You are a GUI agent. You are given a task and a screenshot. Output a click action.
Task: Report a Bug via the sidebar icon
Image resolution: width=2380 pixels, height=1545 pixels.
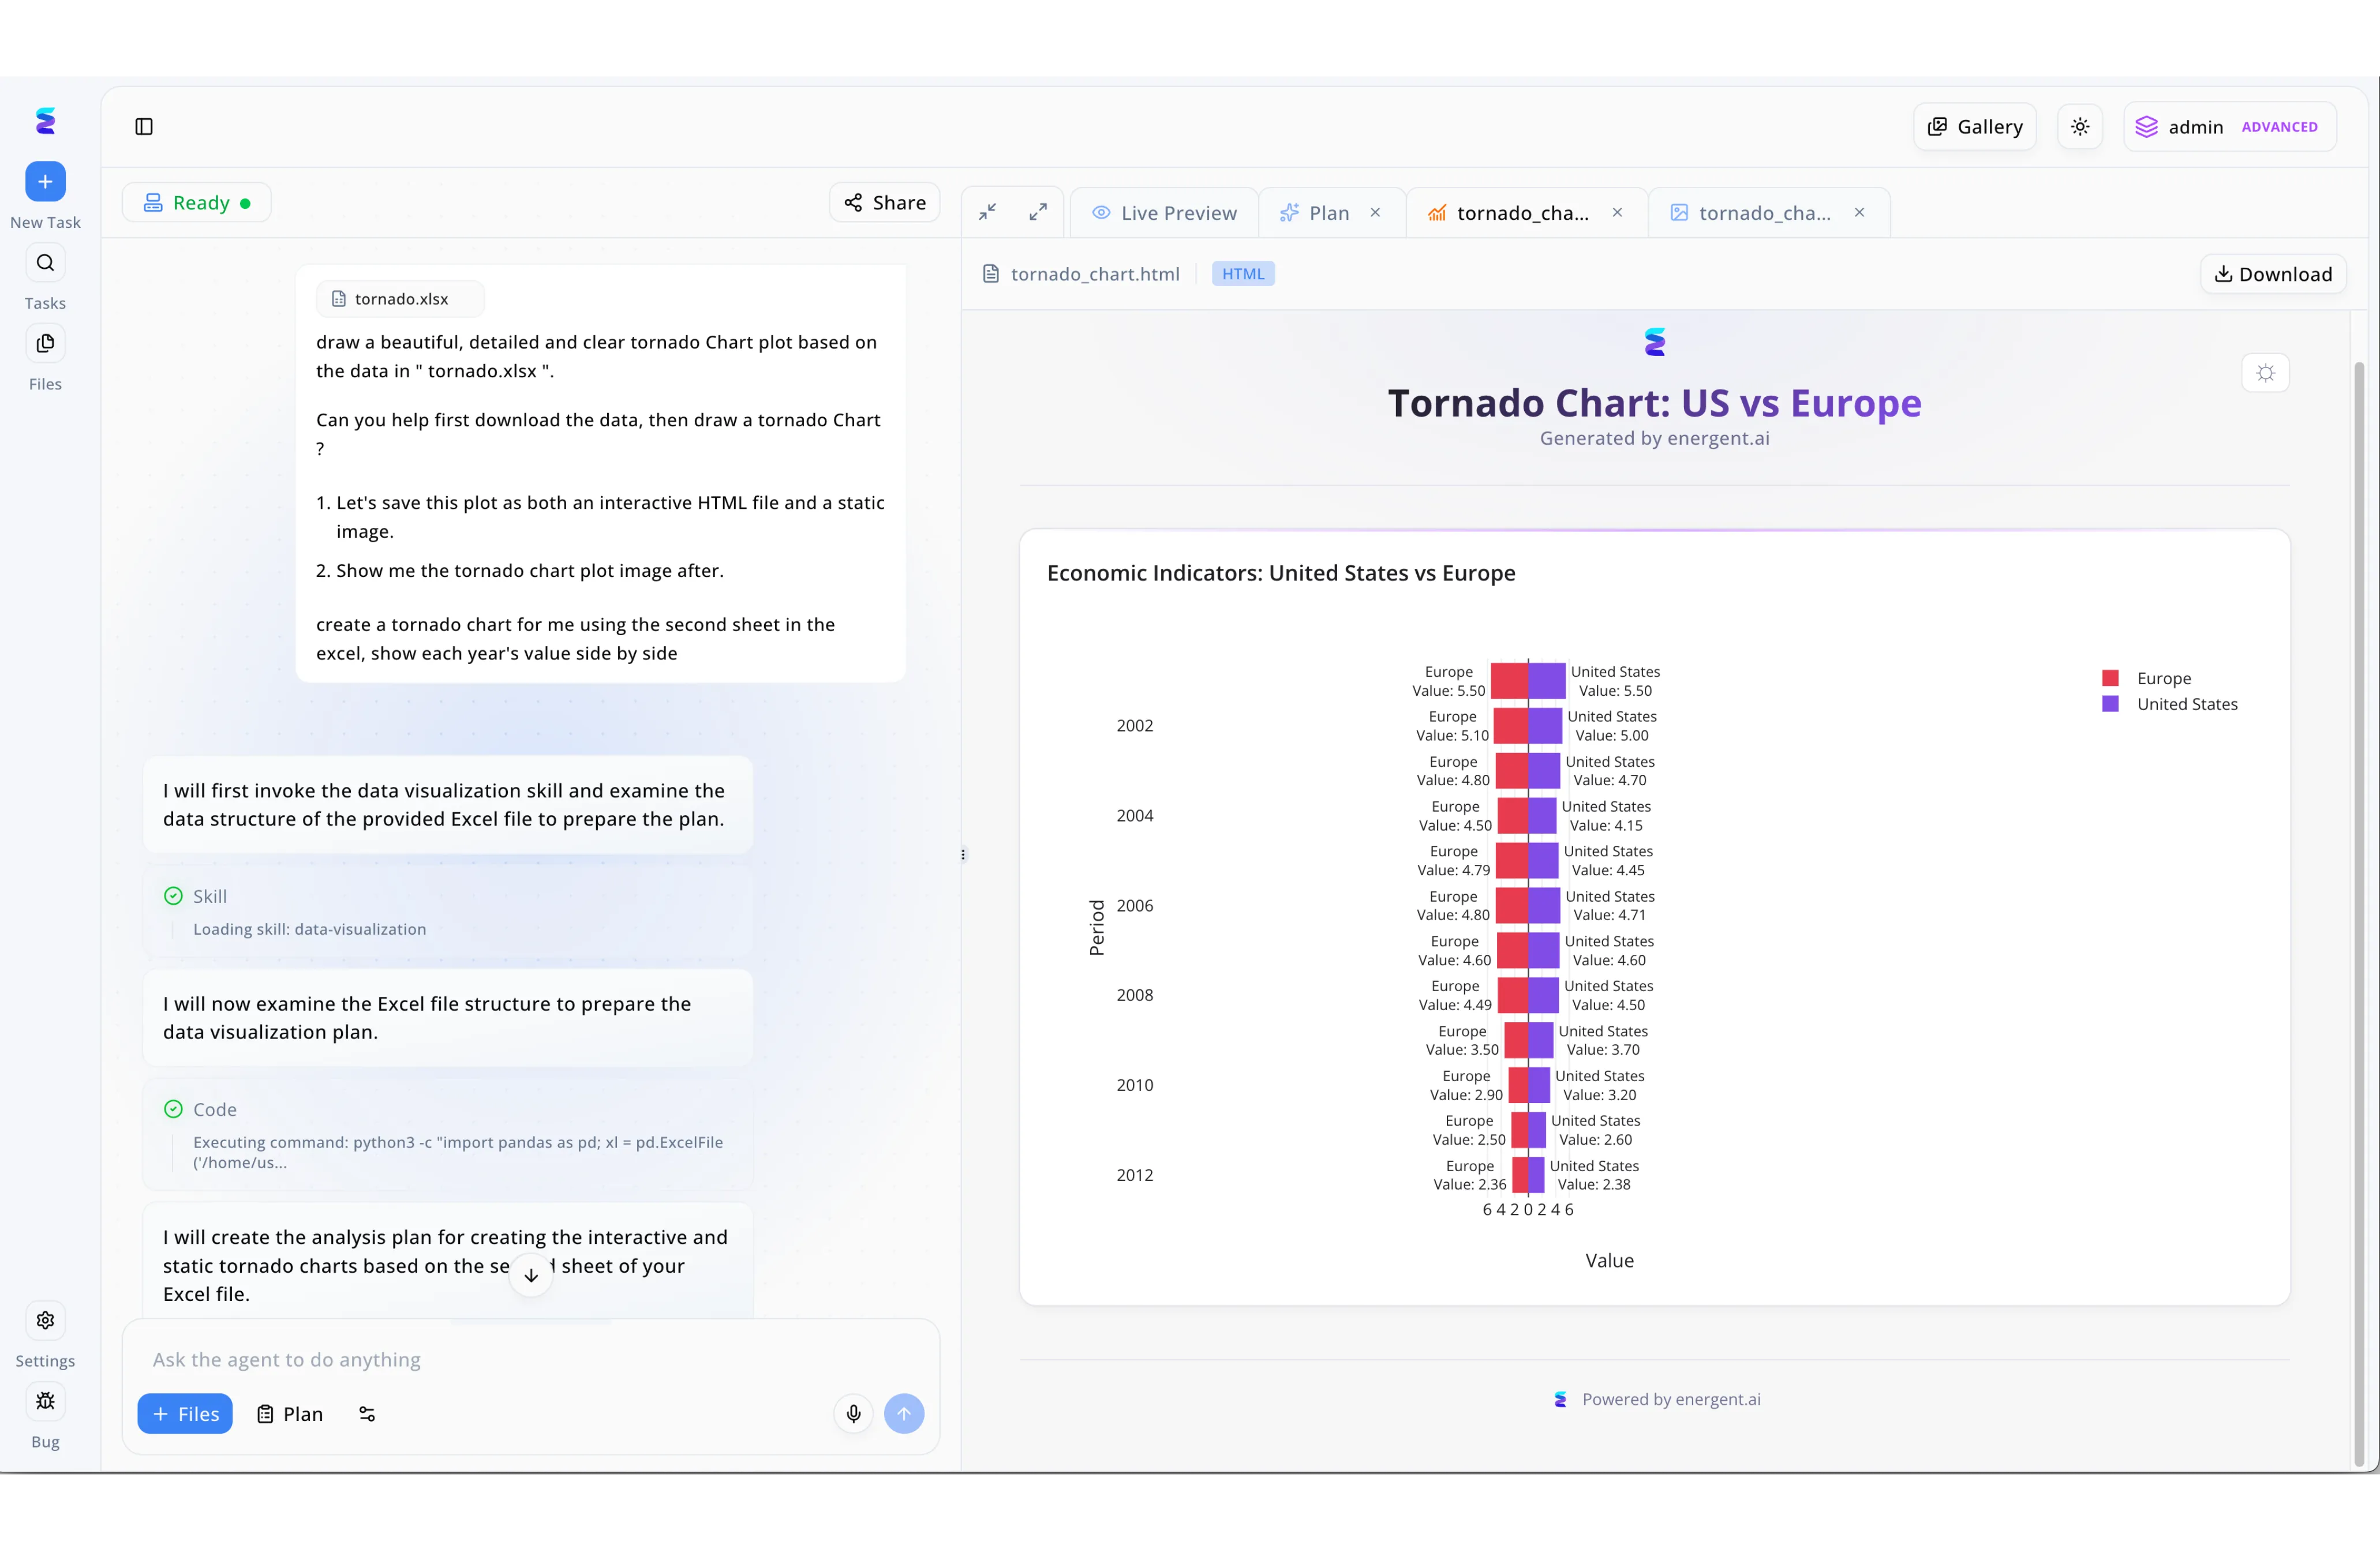[45, 1401]
